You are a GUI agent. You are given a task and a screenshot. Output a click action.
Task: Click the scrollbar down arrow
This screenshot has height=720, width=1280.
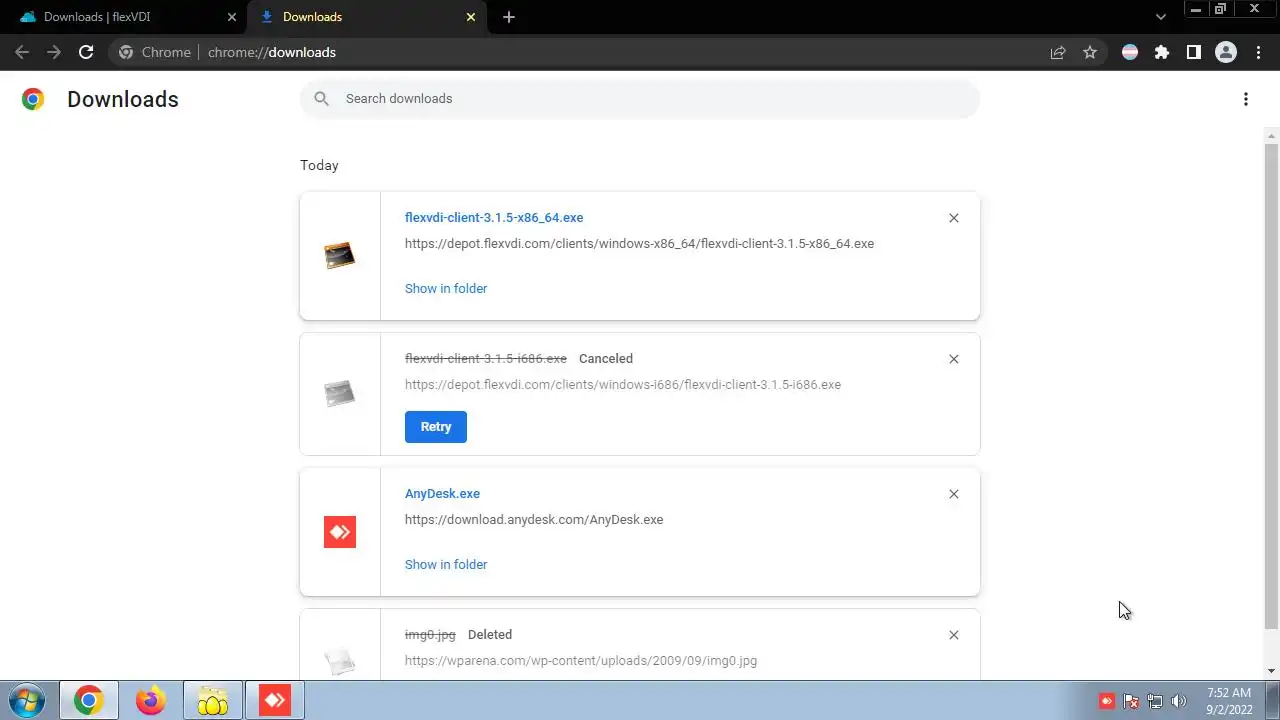click(x=1272, y=671)
